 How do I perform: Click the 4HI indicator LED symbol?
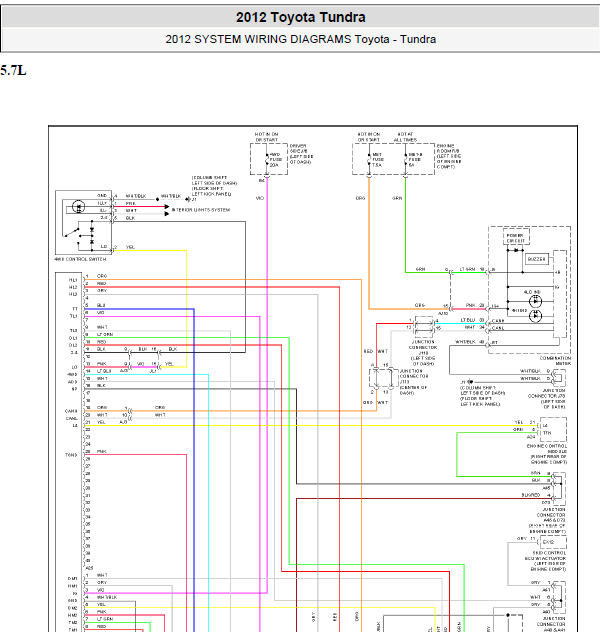(535, 316)
